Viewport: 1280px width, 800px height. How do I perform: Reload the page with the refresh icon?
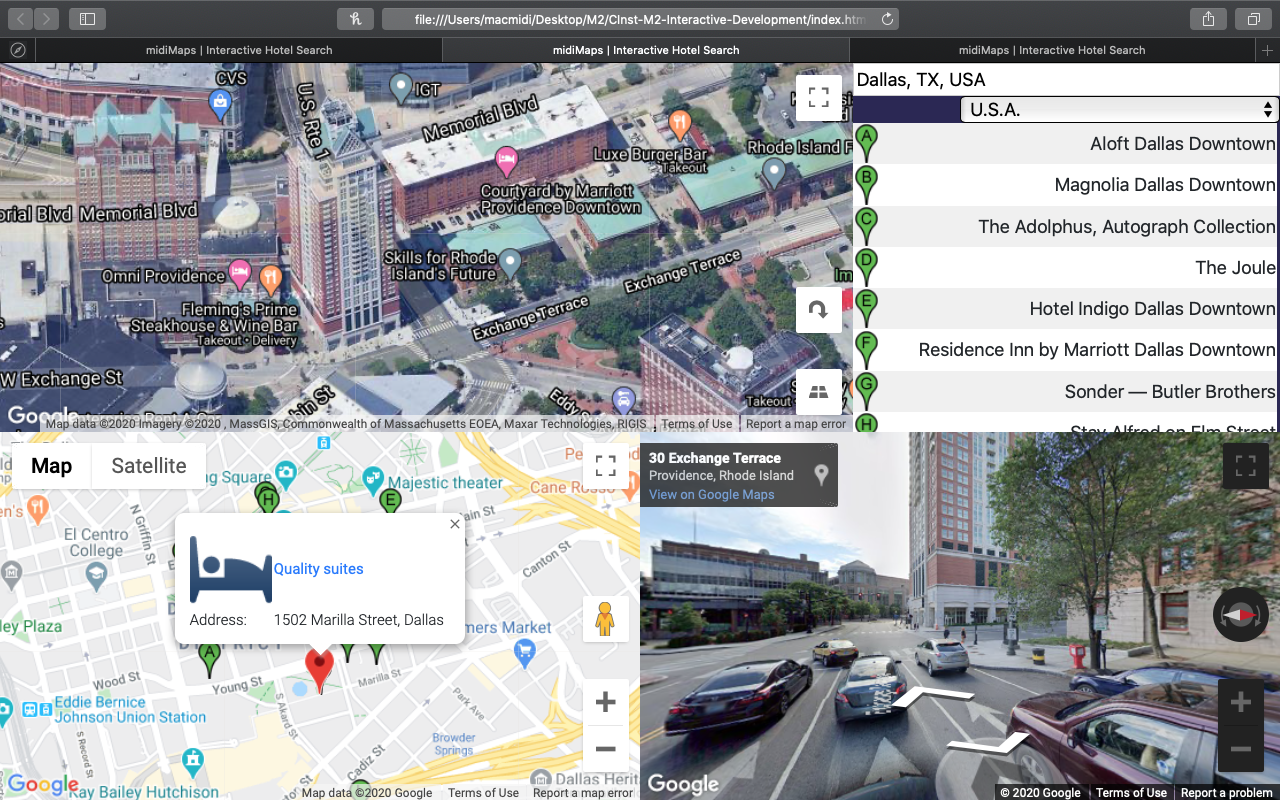point(886,19)
